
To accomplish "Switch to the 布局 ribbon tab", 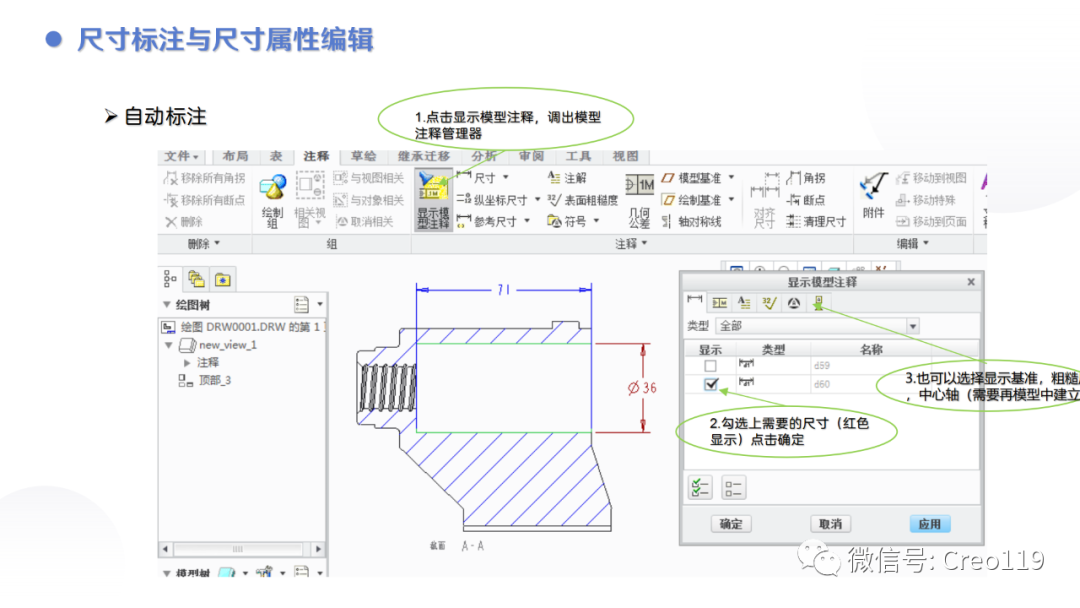I will (x=236, y=156).
